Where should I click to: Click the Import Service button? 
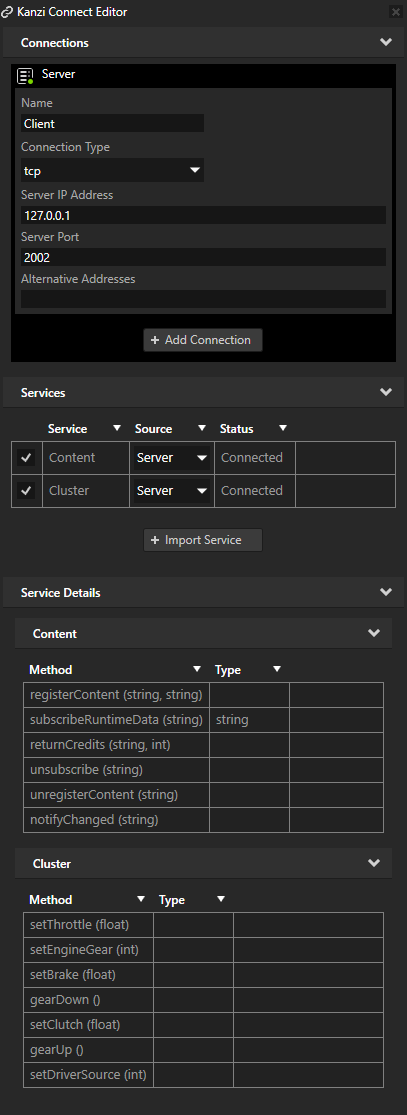pyautogui.click(x=203, y=540)
